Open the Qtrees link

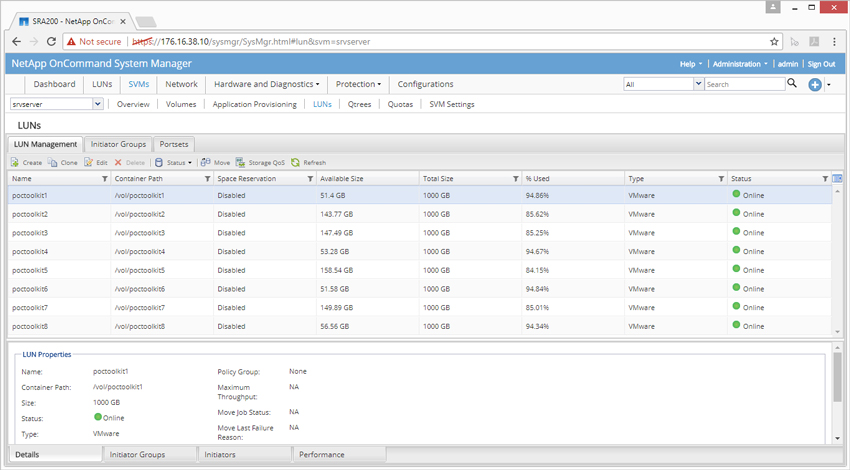(359, 104)
